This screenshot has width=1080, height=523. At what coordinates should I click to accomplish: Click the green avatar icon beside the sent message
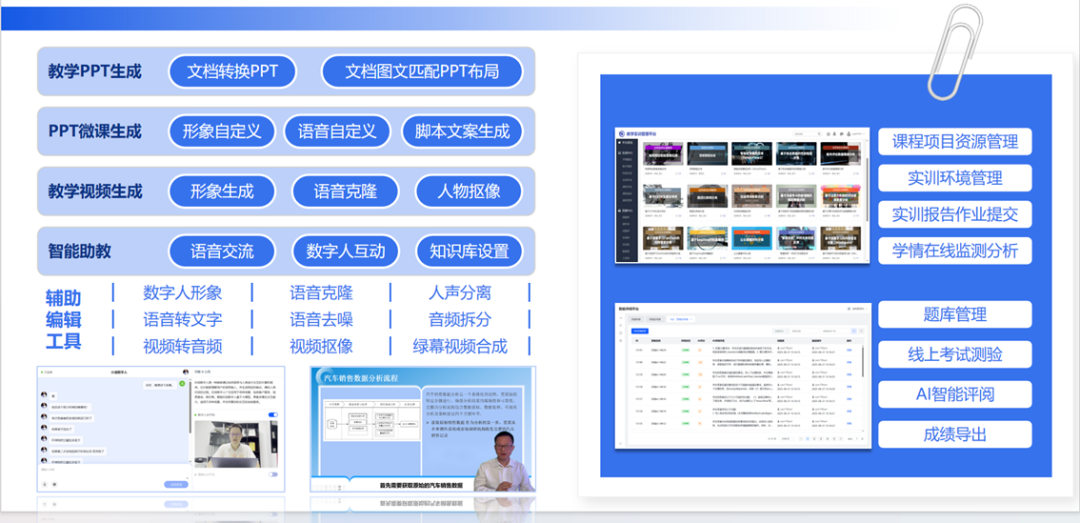point(182,383)
